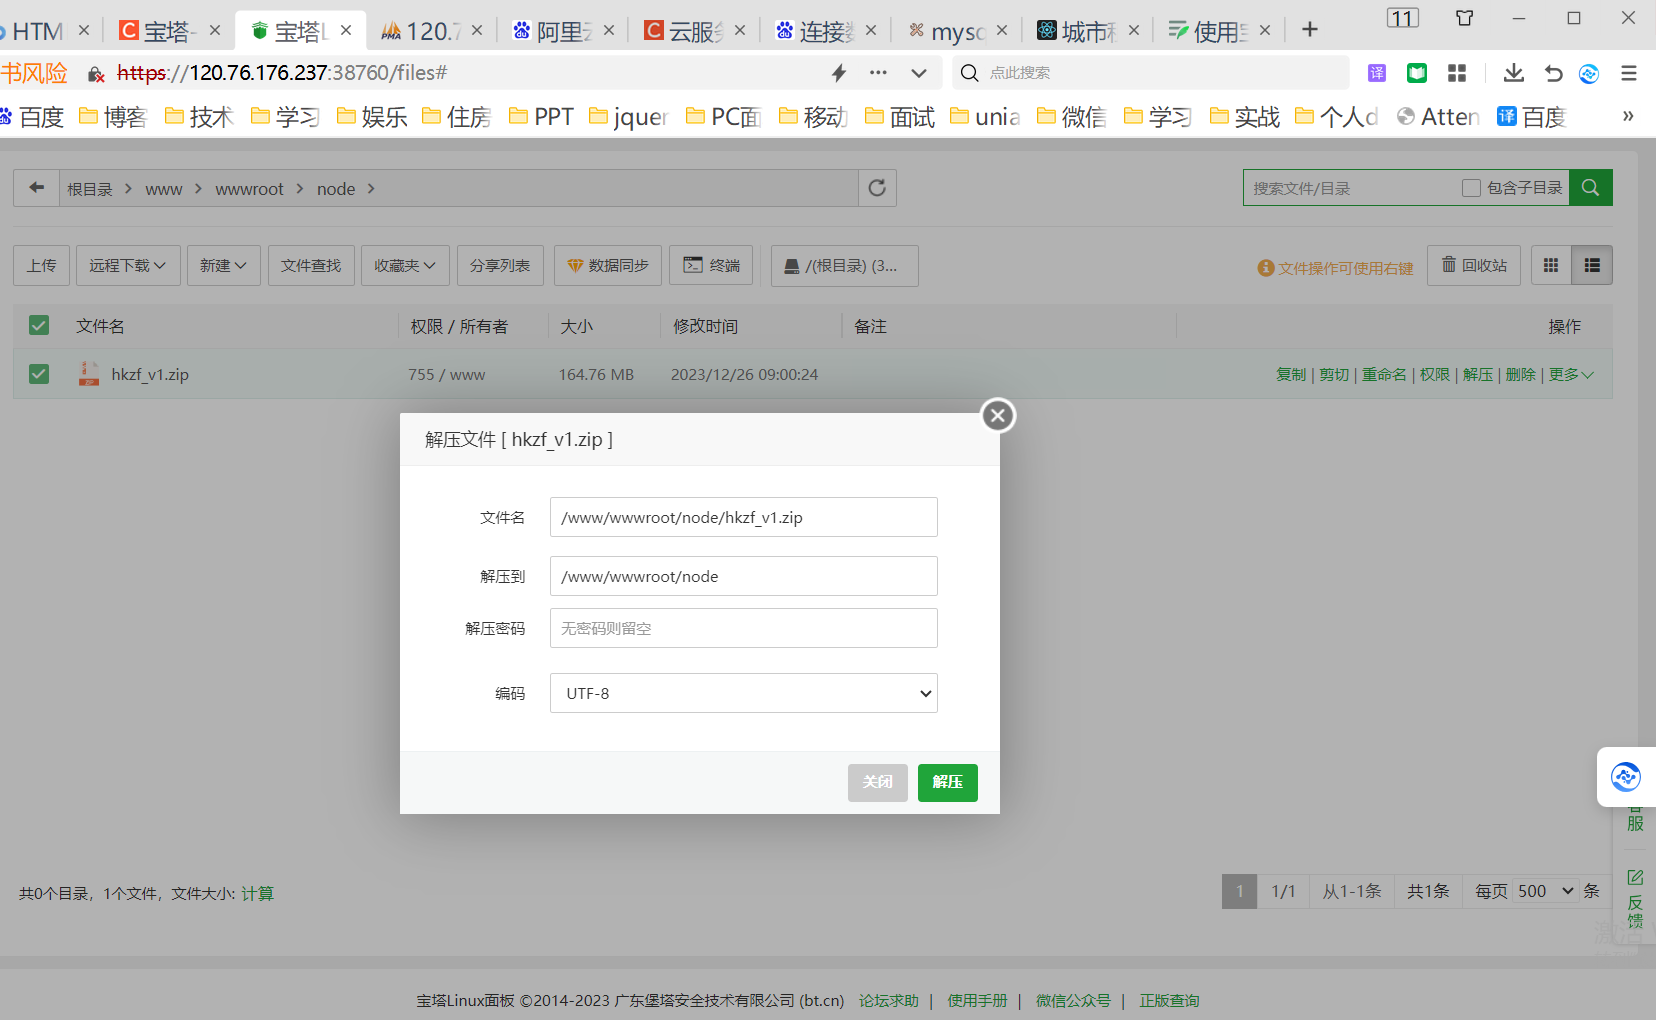Open the /(根目录) disk button
Viewport: 1656px width, 1020px height.
844,265
